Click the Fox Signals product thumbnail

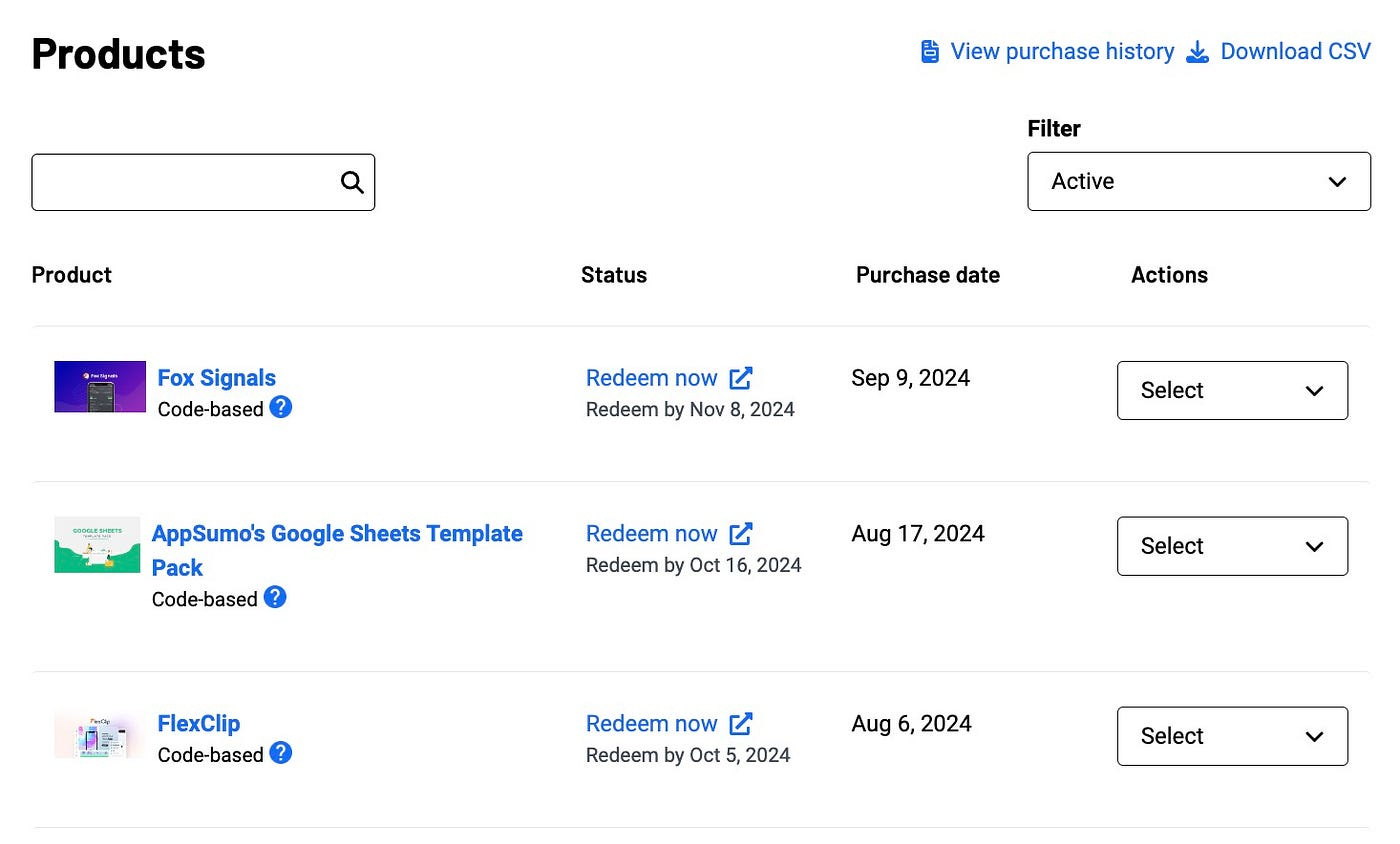(100, 387)
